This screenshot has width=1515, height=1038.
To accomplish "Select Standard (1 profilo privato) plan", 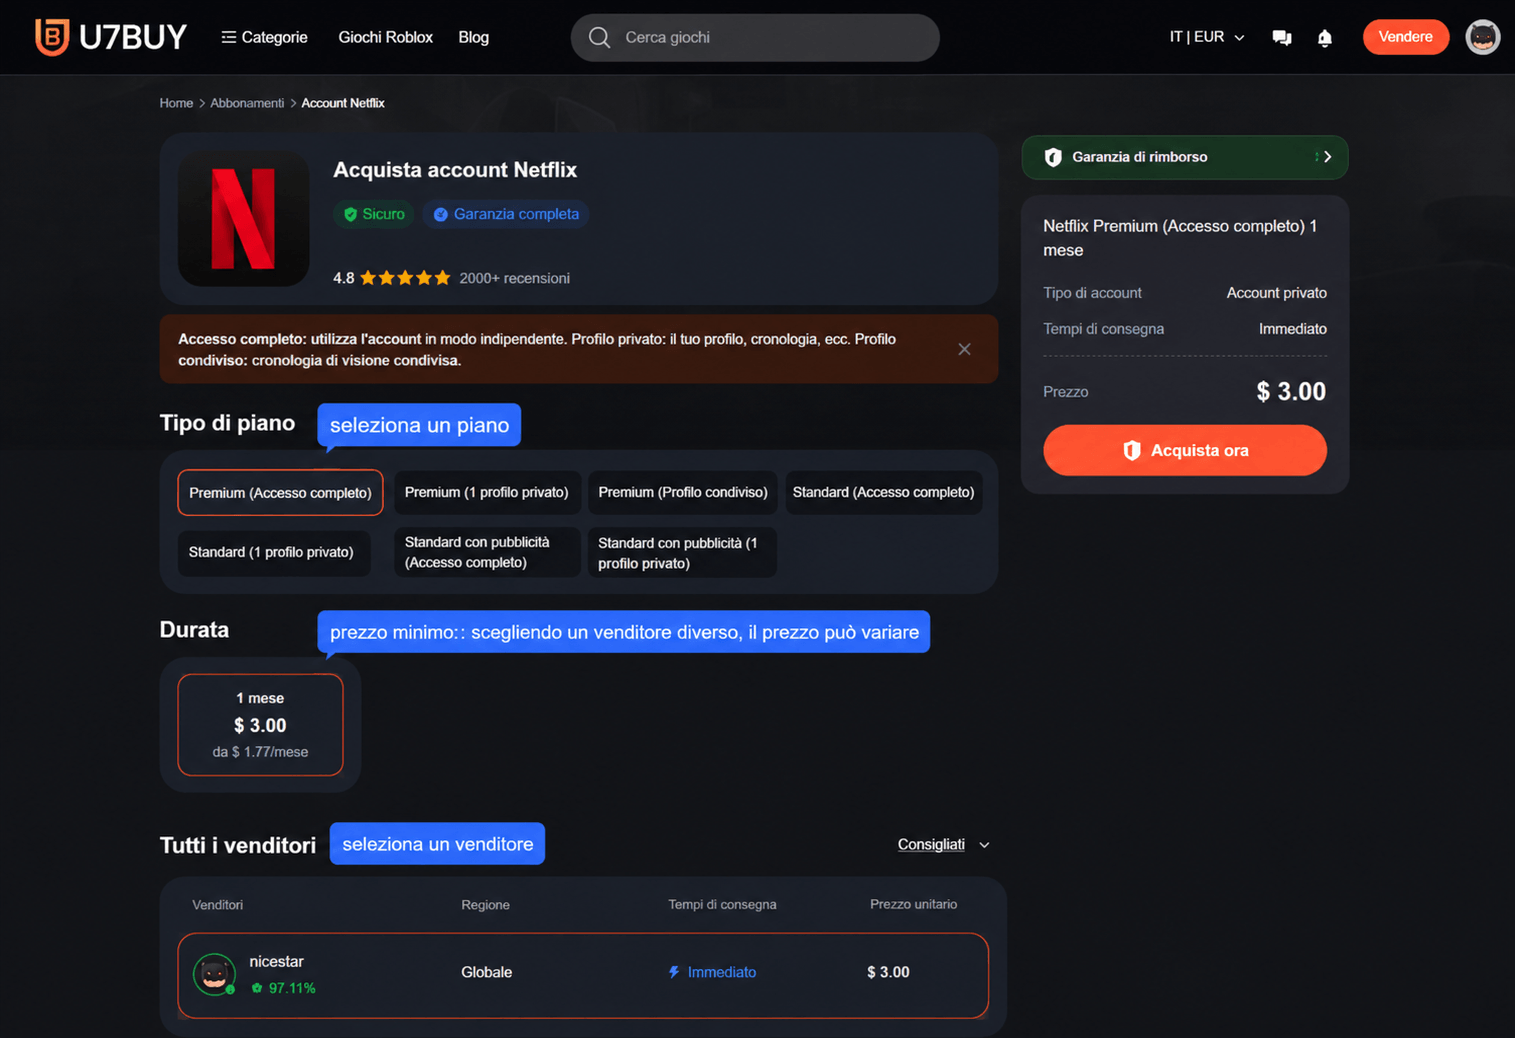I will coord(273,552).
